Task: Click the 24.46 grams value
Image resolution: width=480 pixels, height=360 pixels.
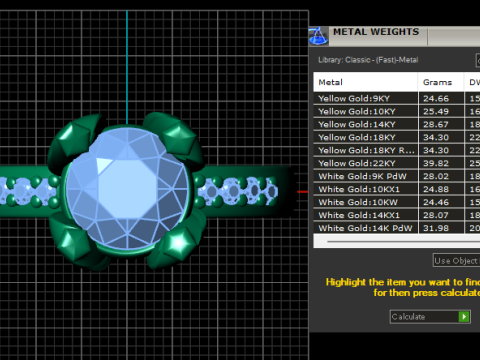Action: pyautogui.click(x=436, y=203)
